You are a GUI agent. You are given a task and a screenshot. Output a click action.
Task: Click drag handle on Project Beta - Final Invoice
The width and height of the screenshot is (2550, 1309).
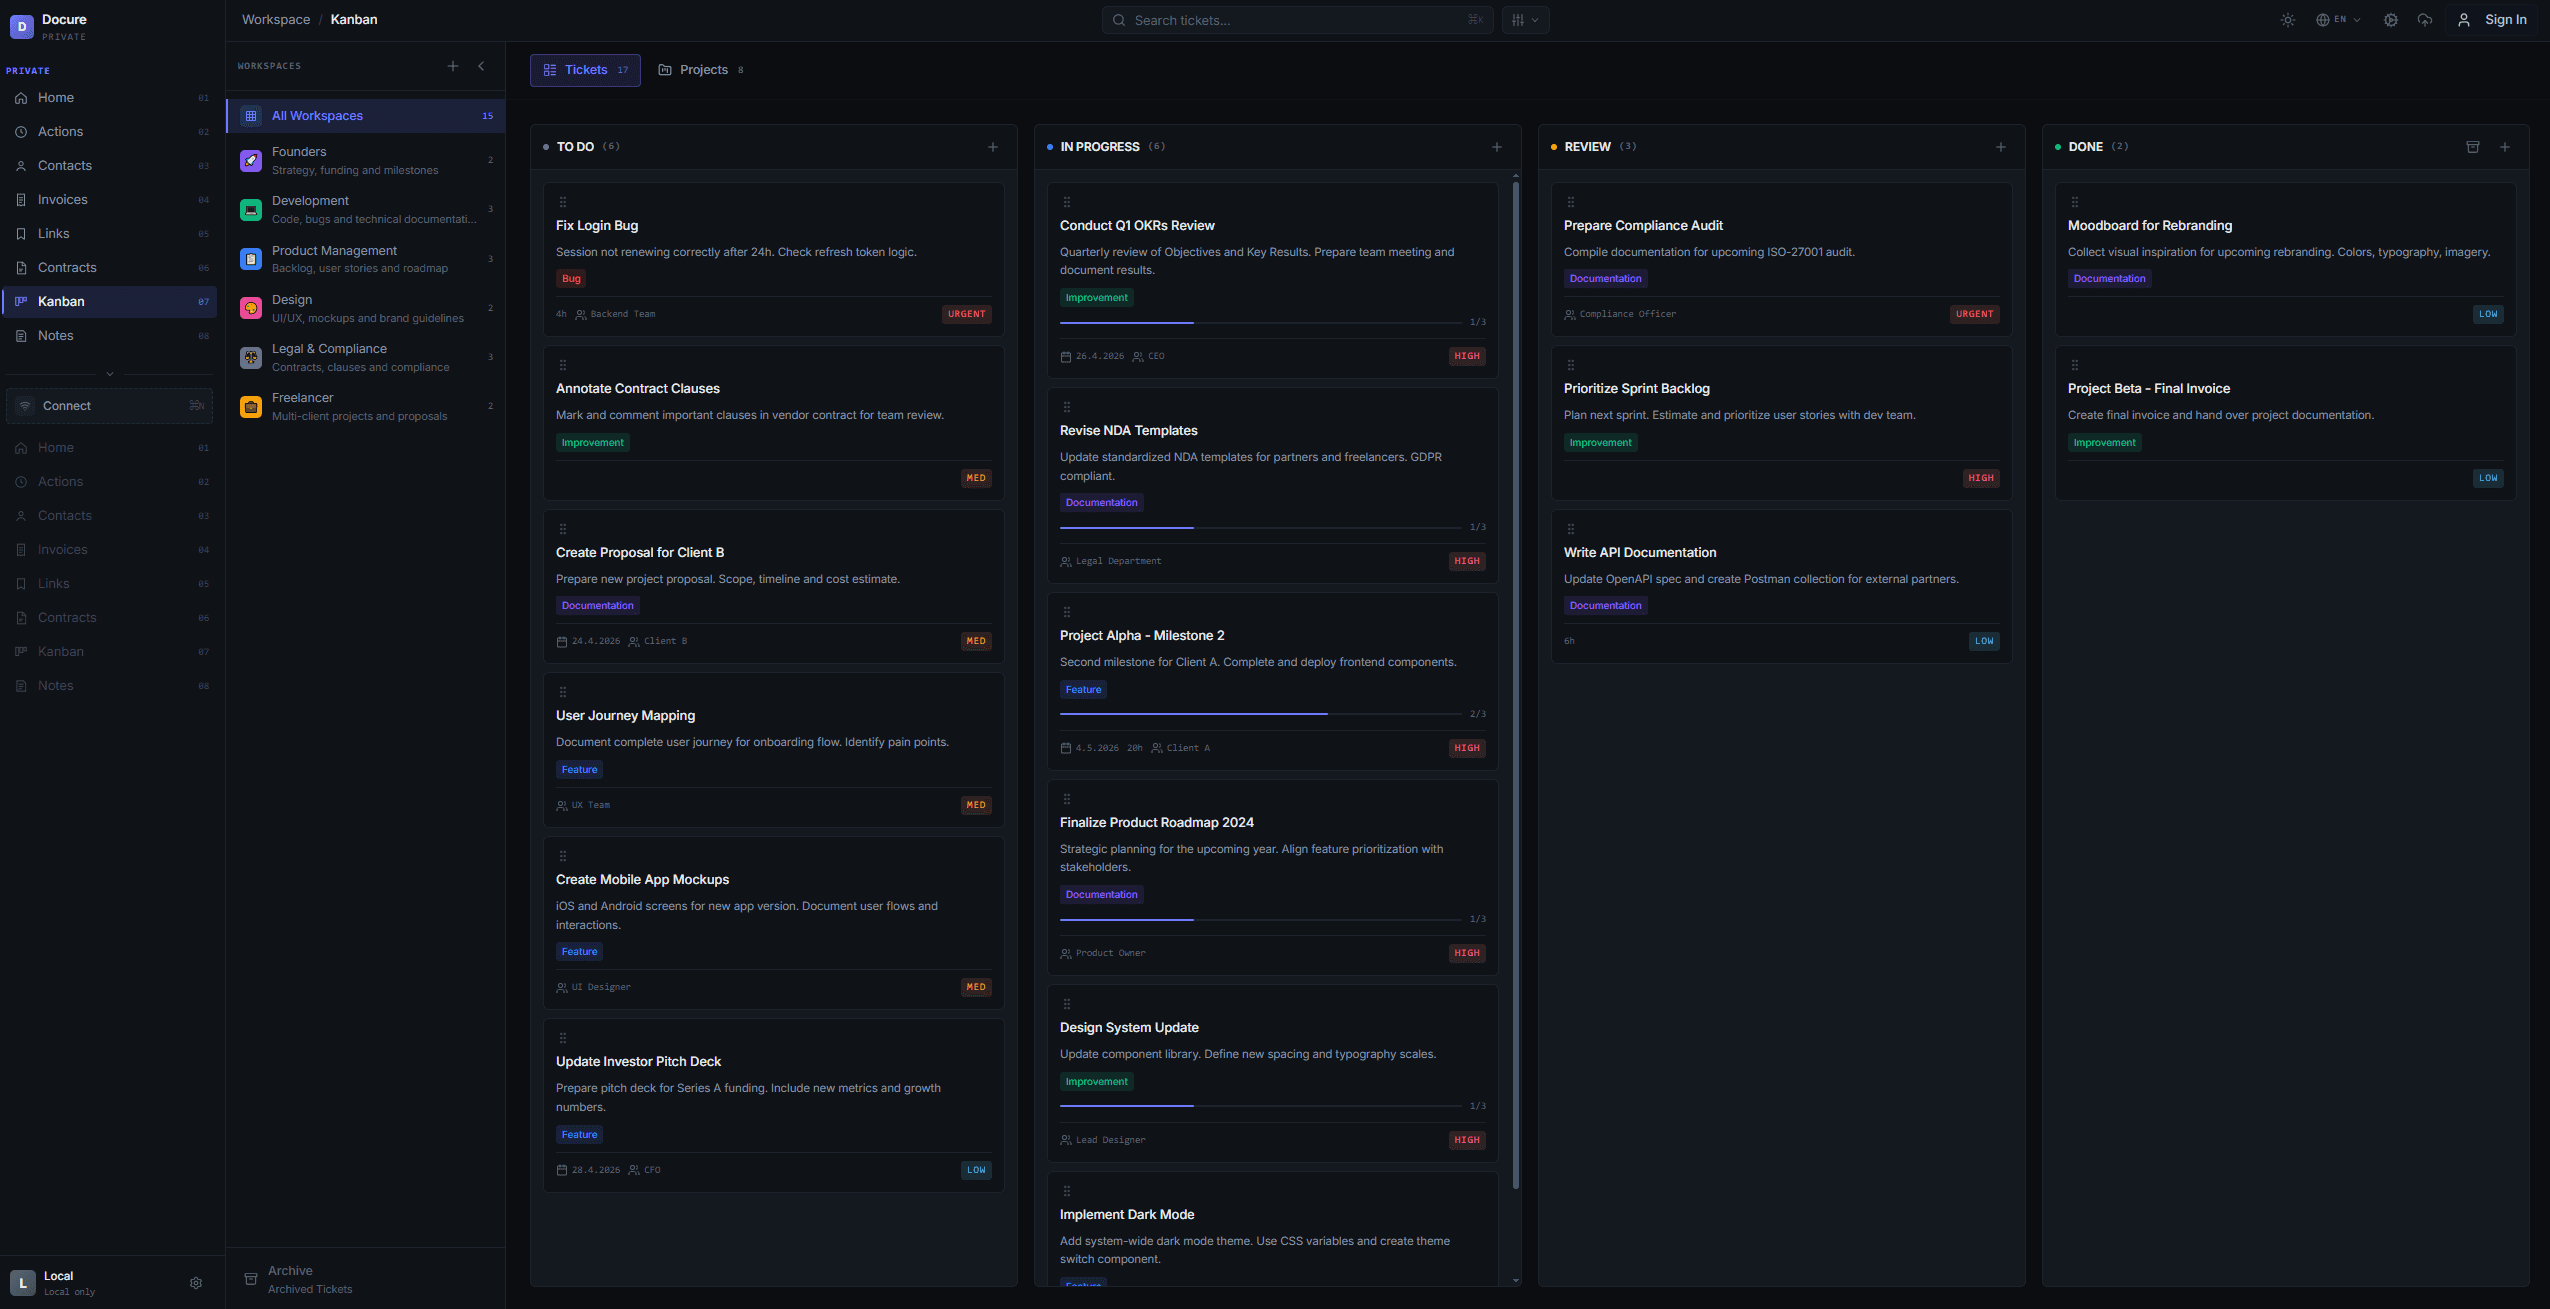(x=2075, y=365)
